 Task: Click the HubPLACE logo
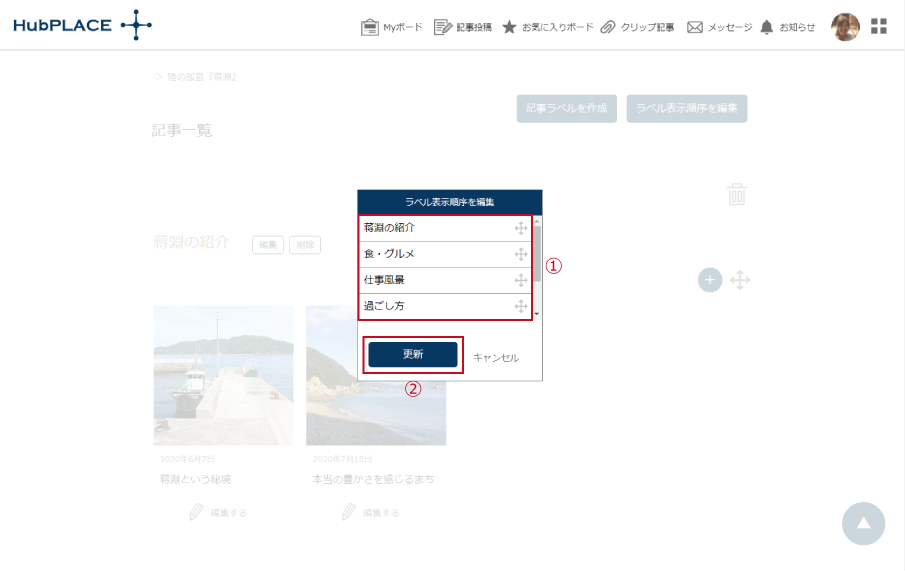pyautogui.click(x=83, y=25)
